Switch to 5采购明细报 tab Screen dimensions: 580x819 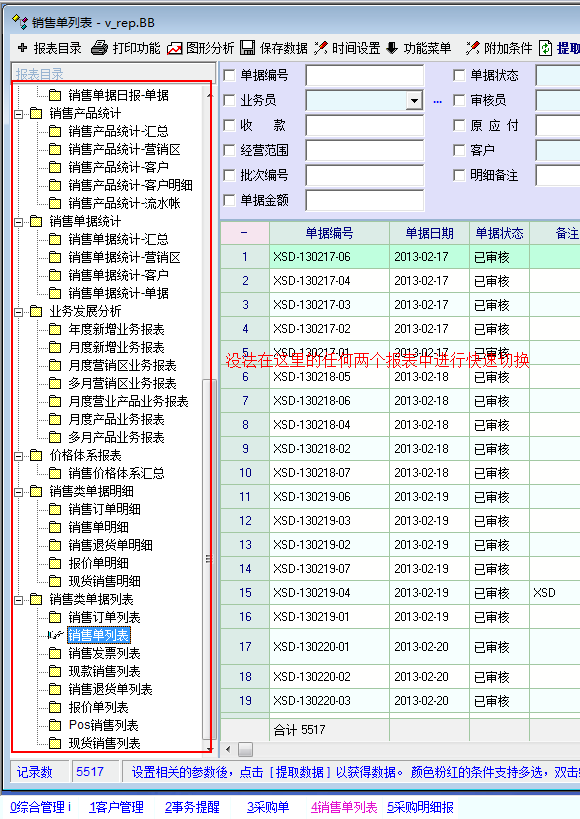(x=420, y=807)
